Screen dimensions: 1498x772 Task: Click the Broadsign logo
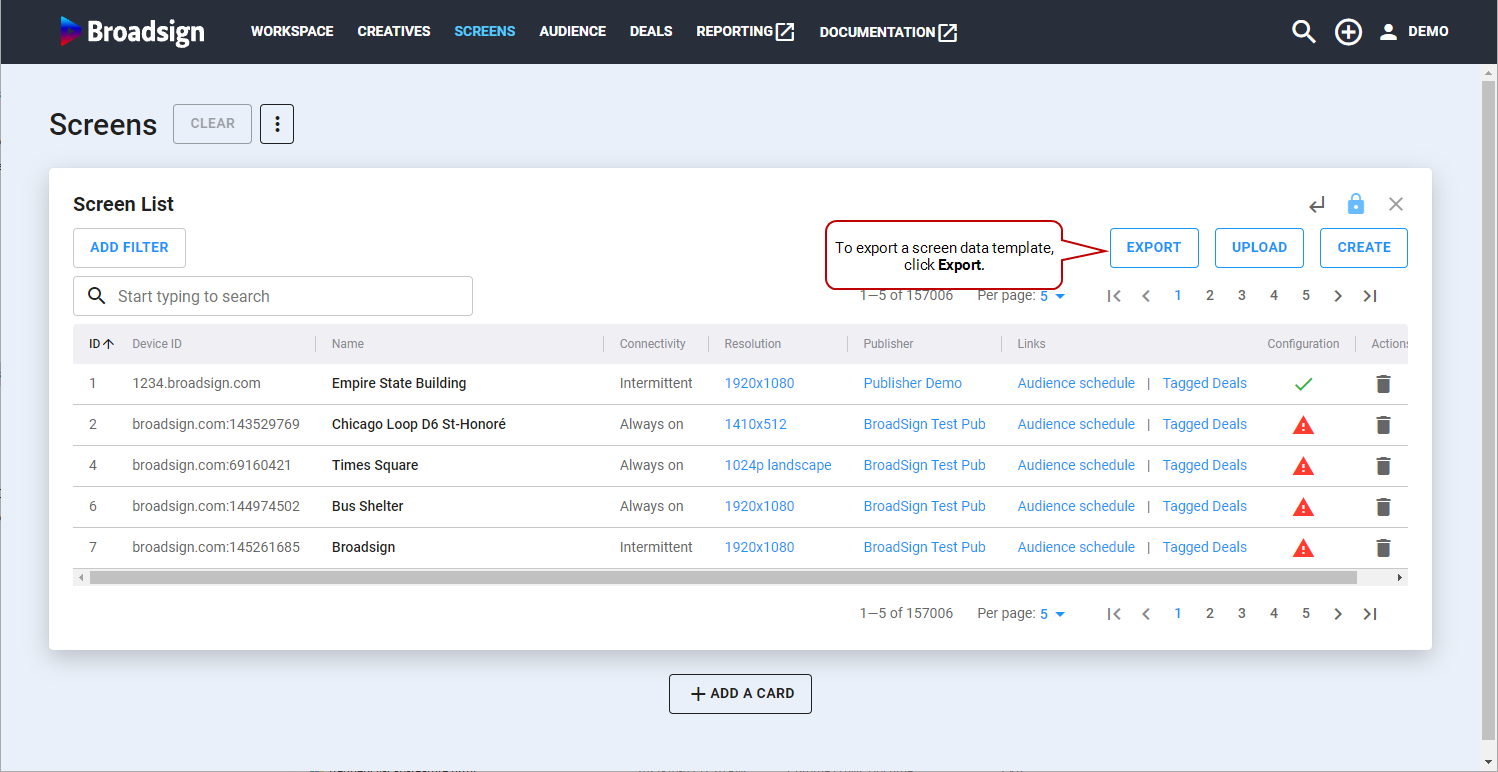point(132,31)
